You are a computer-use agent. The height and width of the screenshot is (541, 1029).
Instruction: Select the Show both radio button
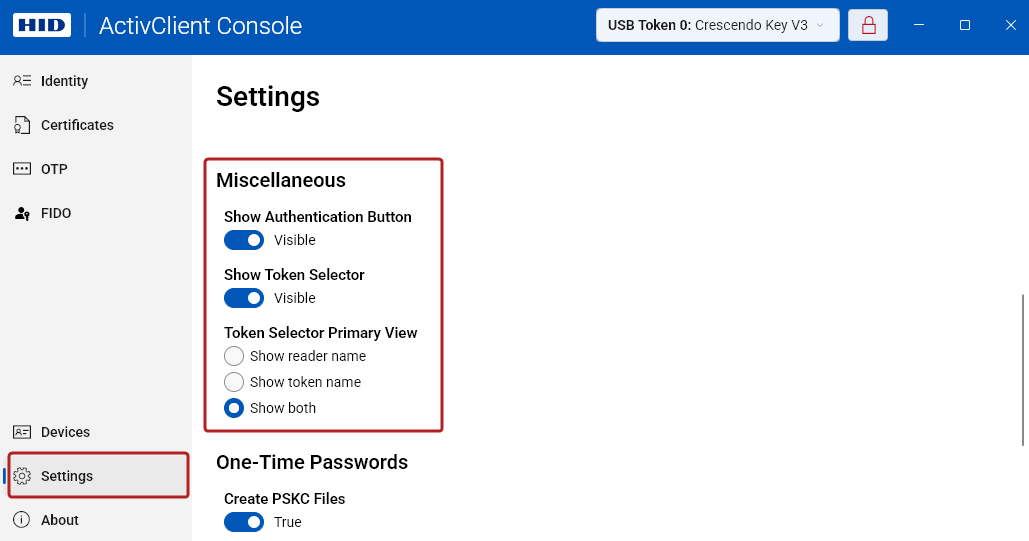[x=234, y=408]
